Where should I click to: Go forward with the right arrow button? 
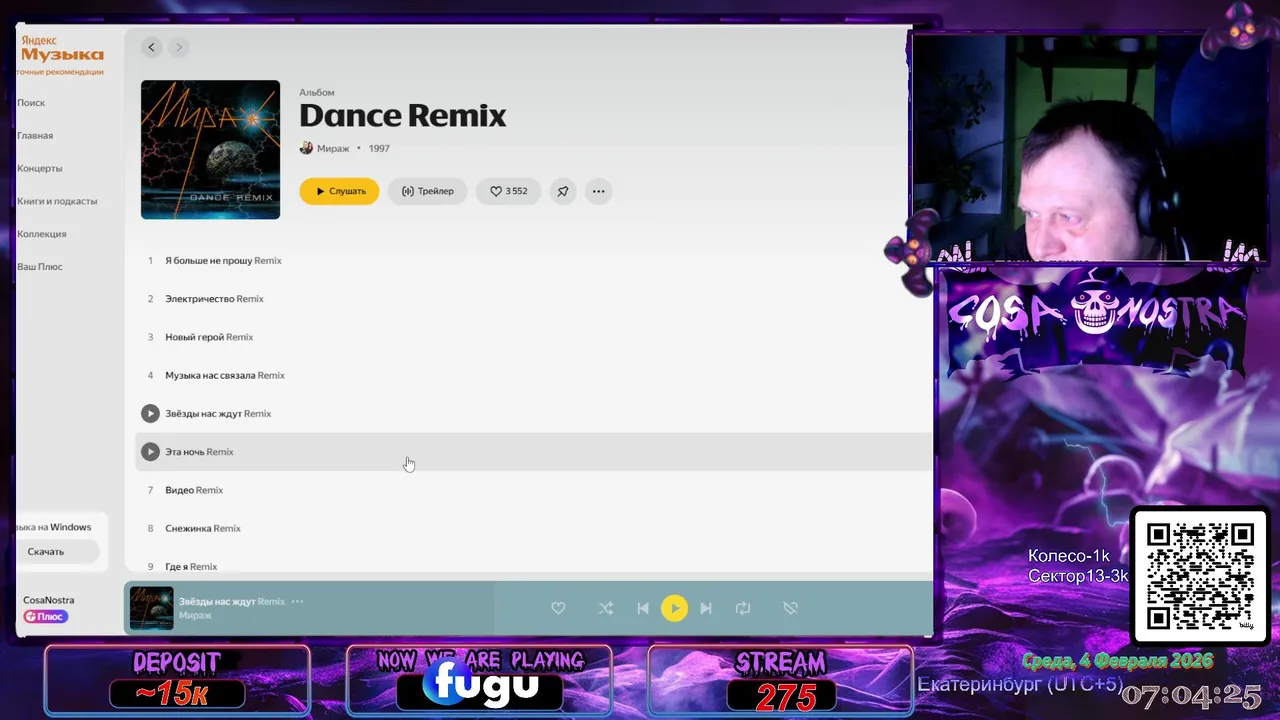179,47
